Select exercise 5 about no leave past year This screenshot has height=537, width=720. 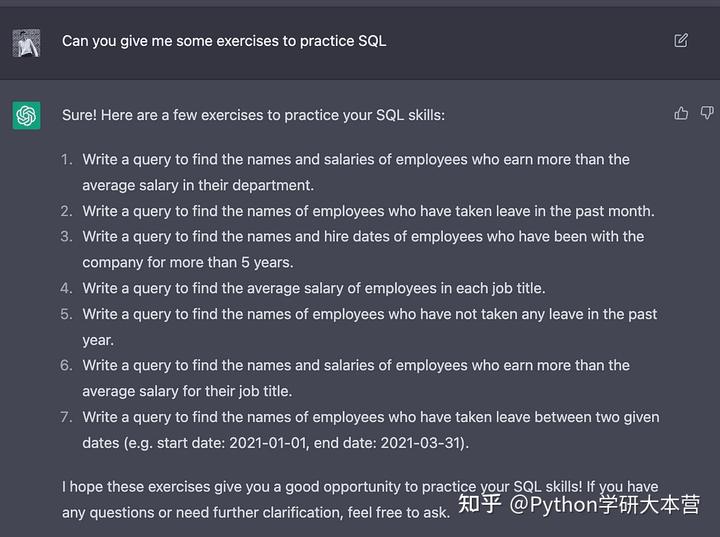coord(370,327)
